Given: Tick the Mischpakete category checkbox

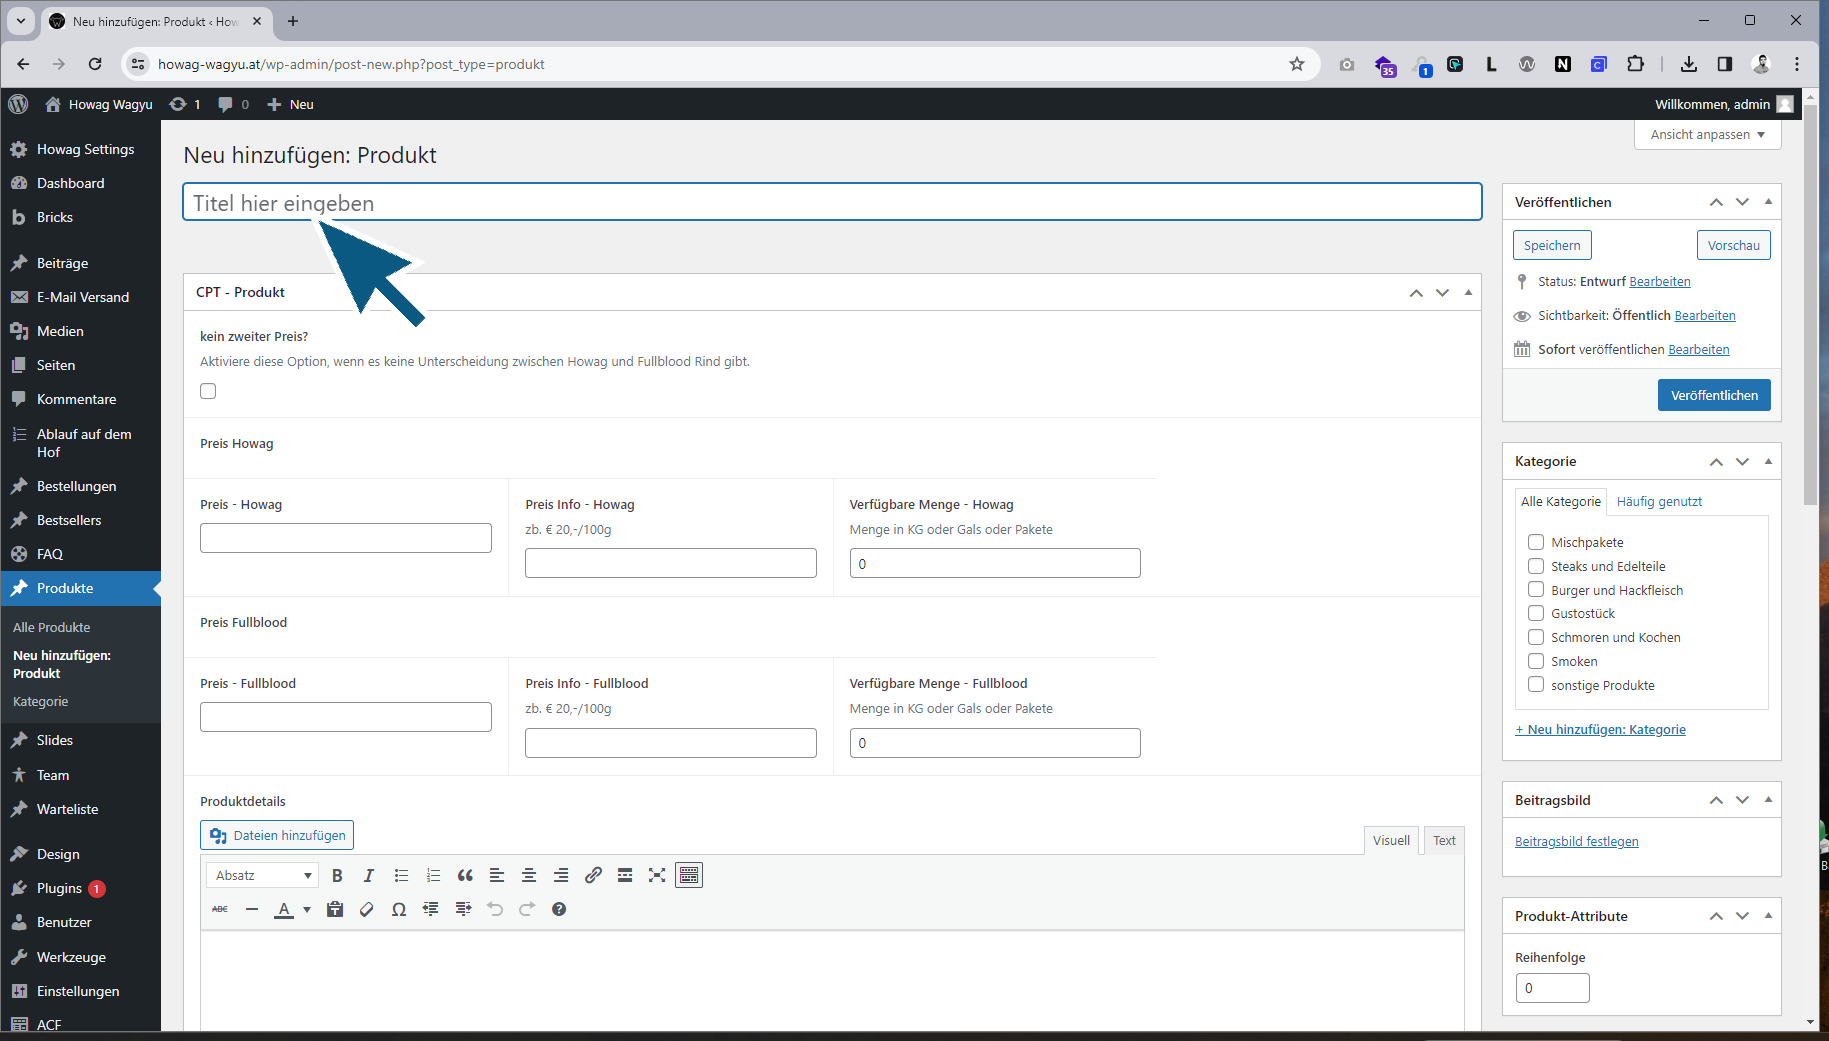Looking at the screenshot, I should coord(1536,542).
